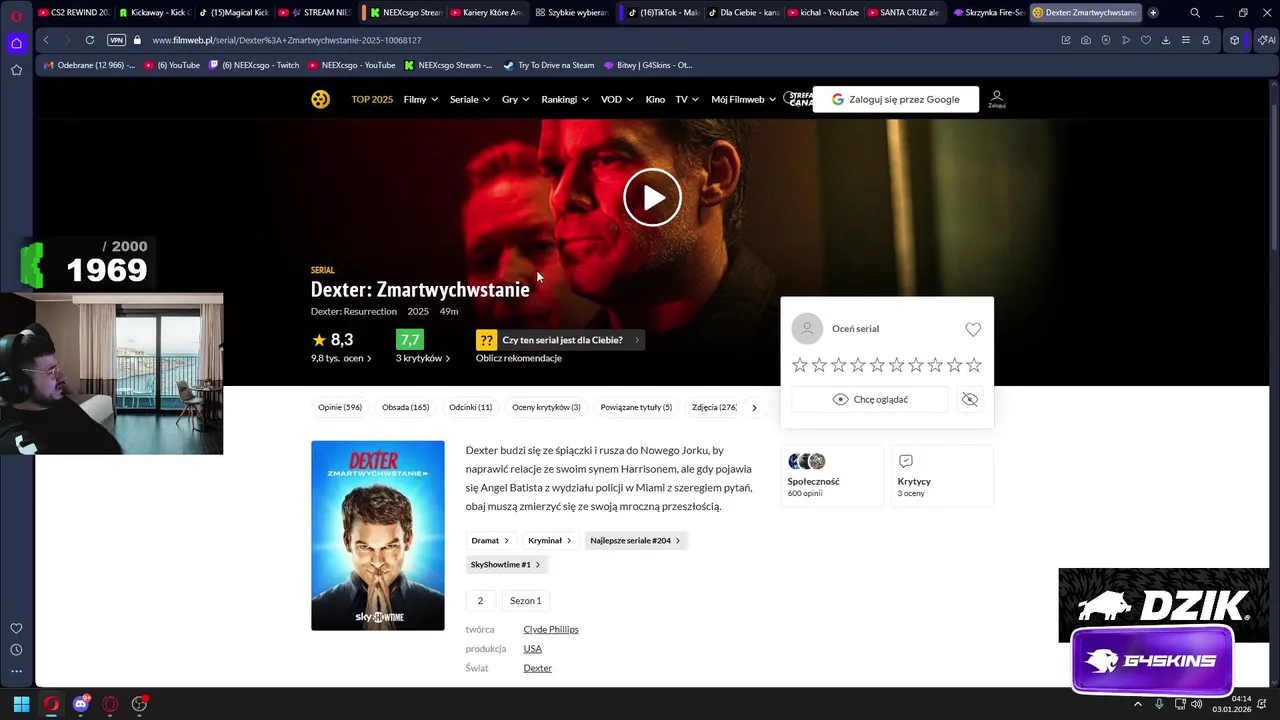Expand the Gry menu dropdown
1280x720 pixels.
tap(516, 99)
